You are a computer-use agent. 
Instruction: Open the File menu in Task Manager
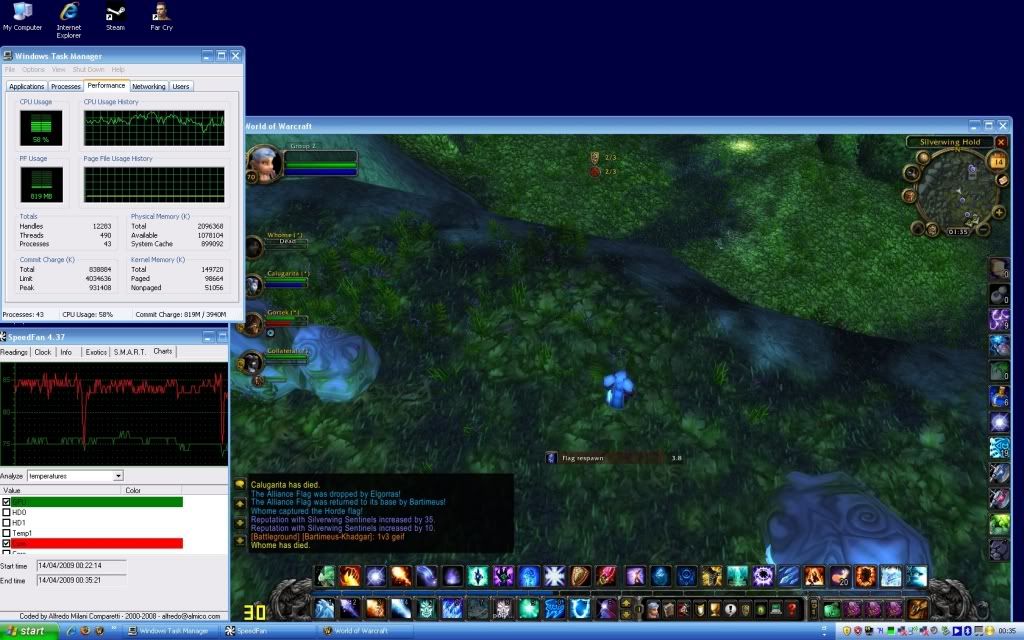click(10, 69)
